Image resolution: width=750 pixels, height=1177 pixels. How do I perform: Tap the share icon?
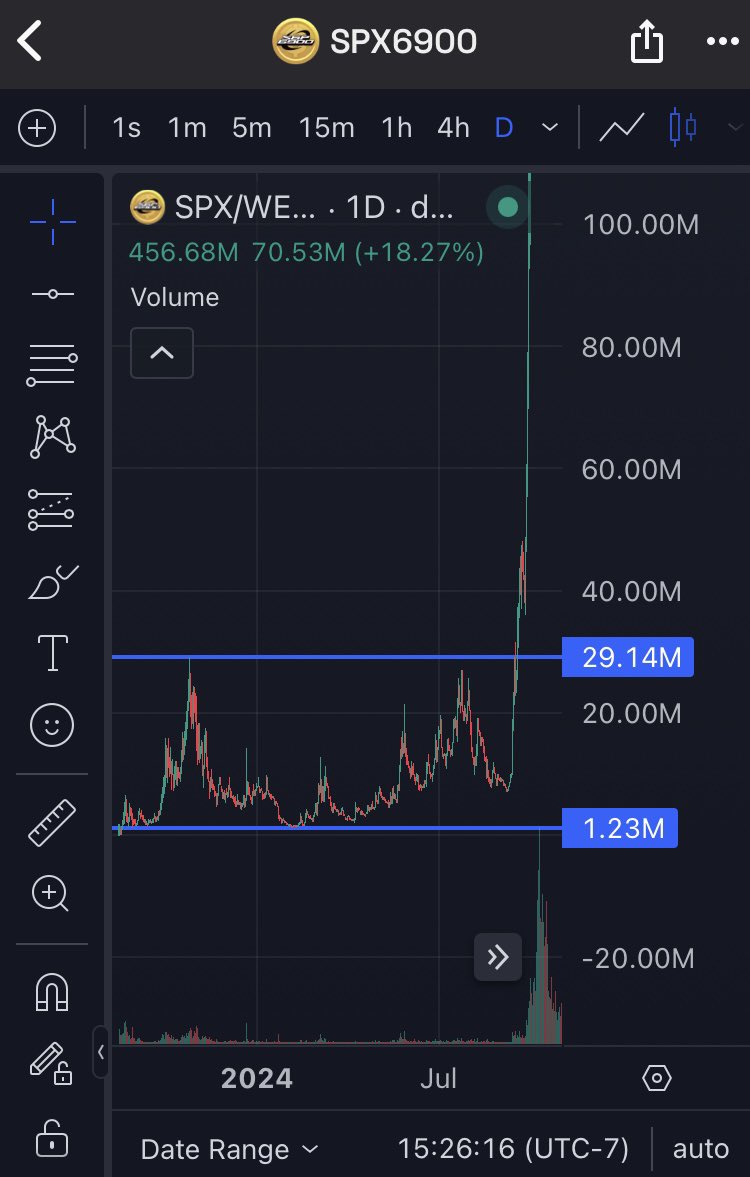tap(646, 41)
